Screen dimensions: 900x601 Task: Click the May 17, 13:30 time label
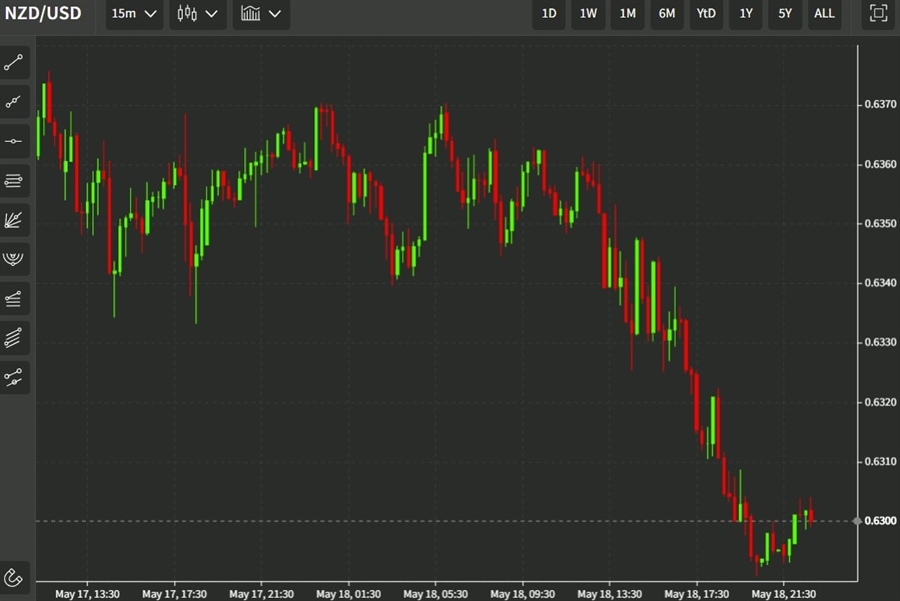tap(87, 594)
